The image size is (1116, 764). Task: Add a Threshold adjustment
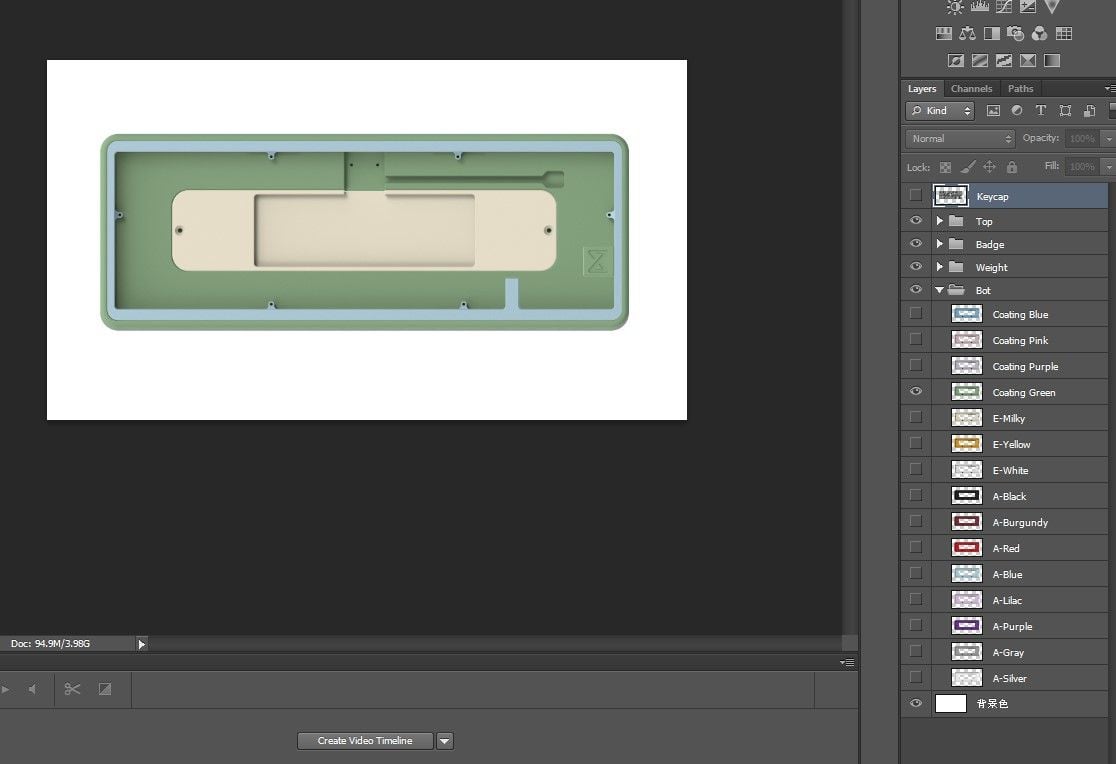tap(1004, 61)
